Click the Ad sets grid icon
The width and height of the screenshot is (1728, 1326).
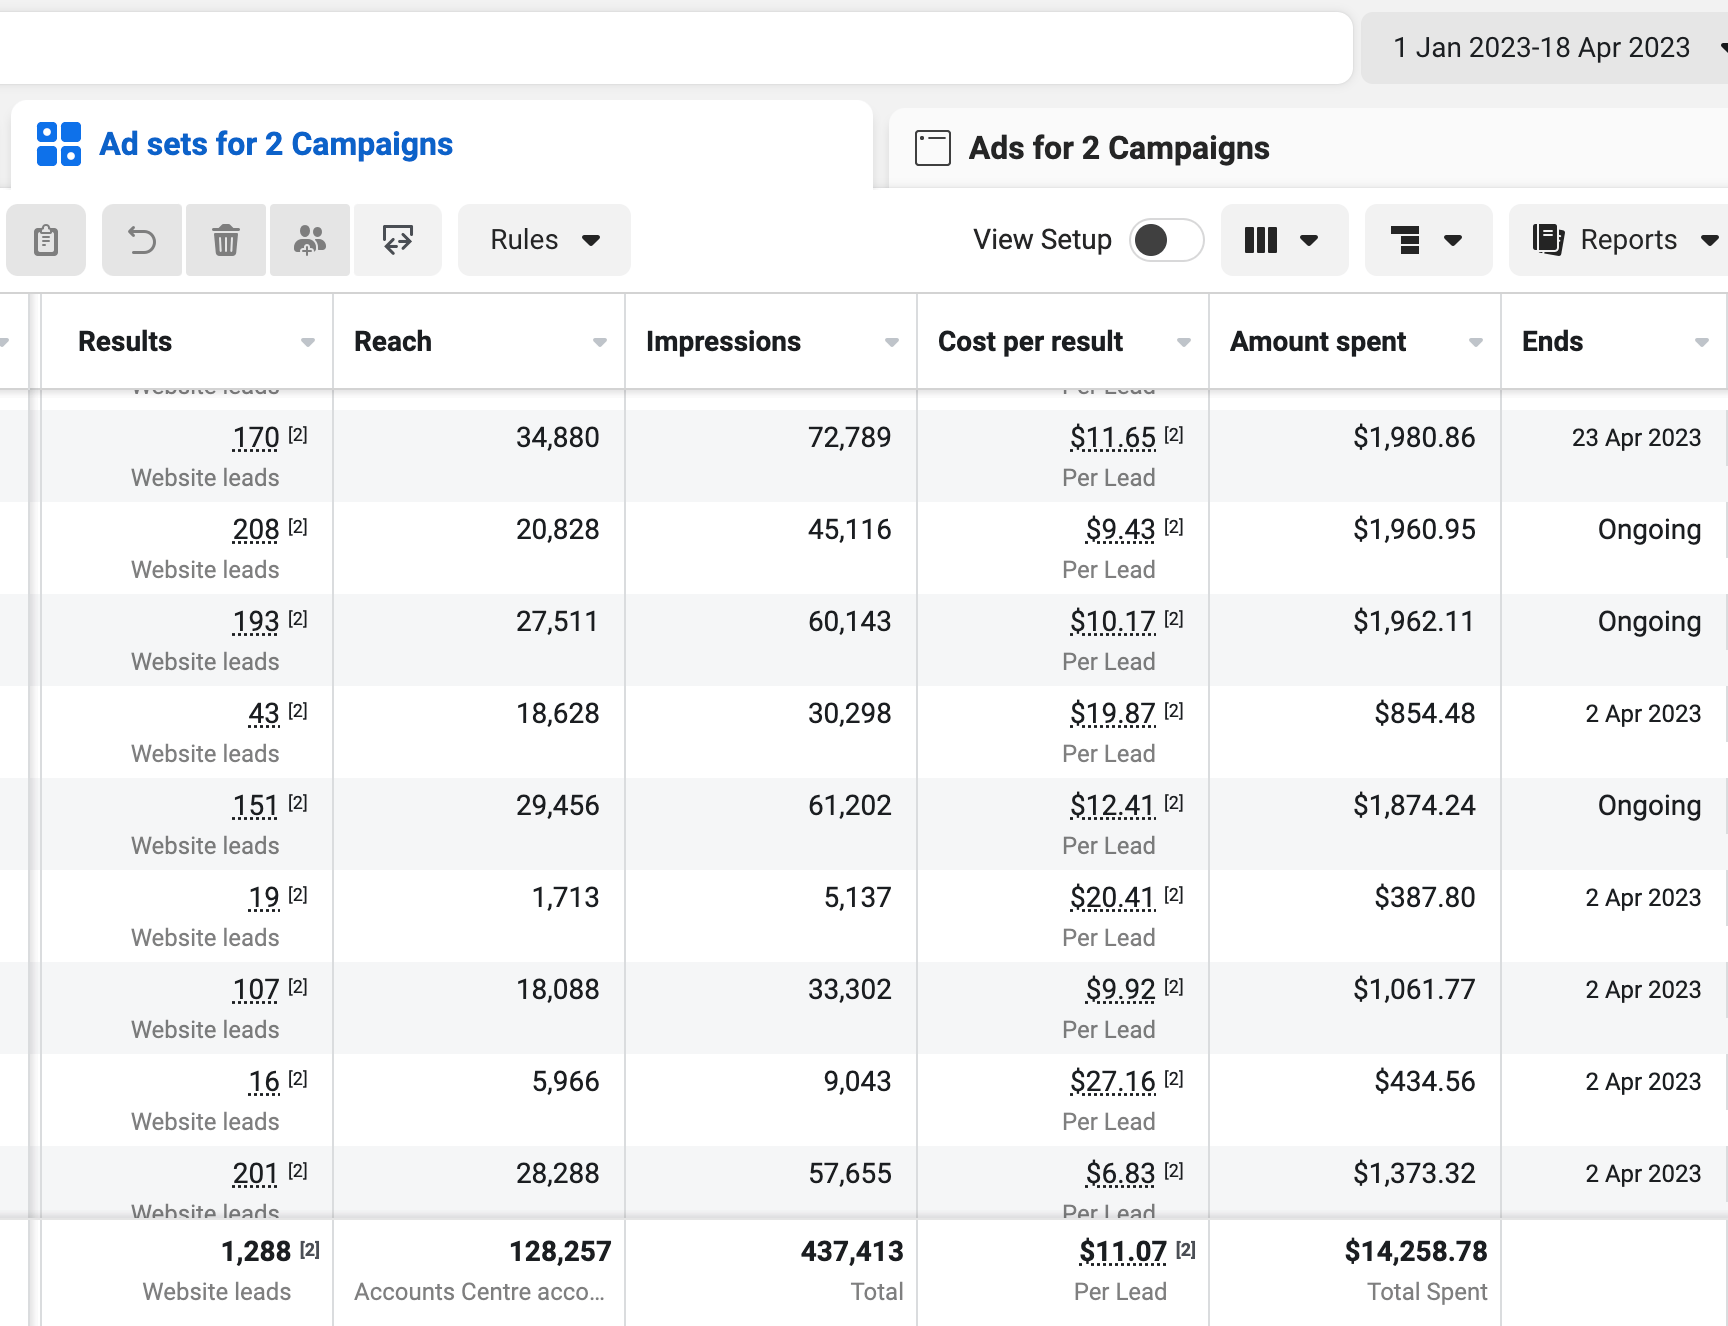59,144
